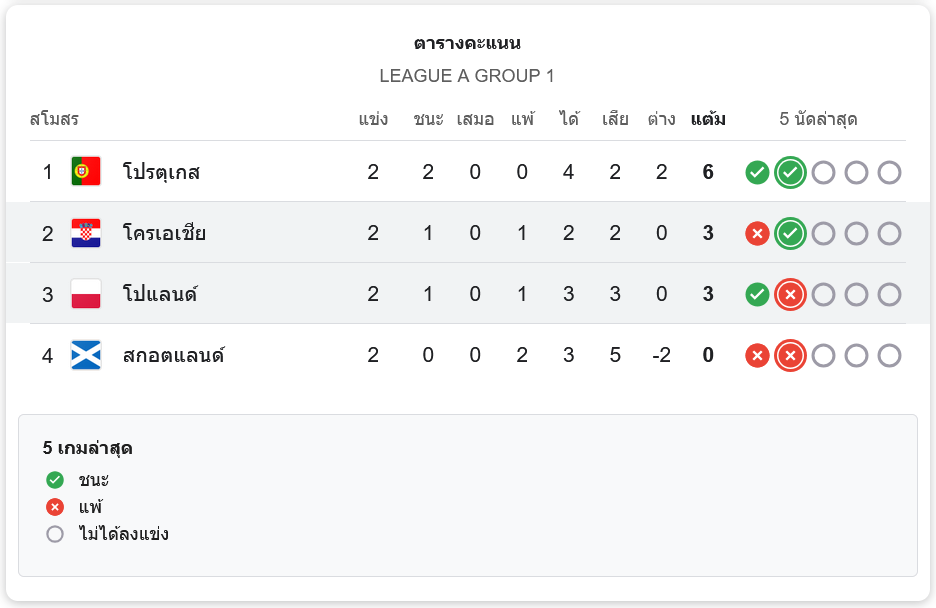Click Portugal's highlighted latest win icon
The image size is (936, 608).
[x=790, y=172]
